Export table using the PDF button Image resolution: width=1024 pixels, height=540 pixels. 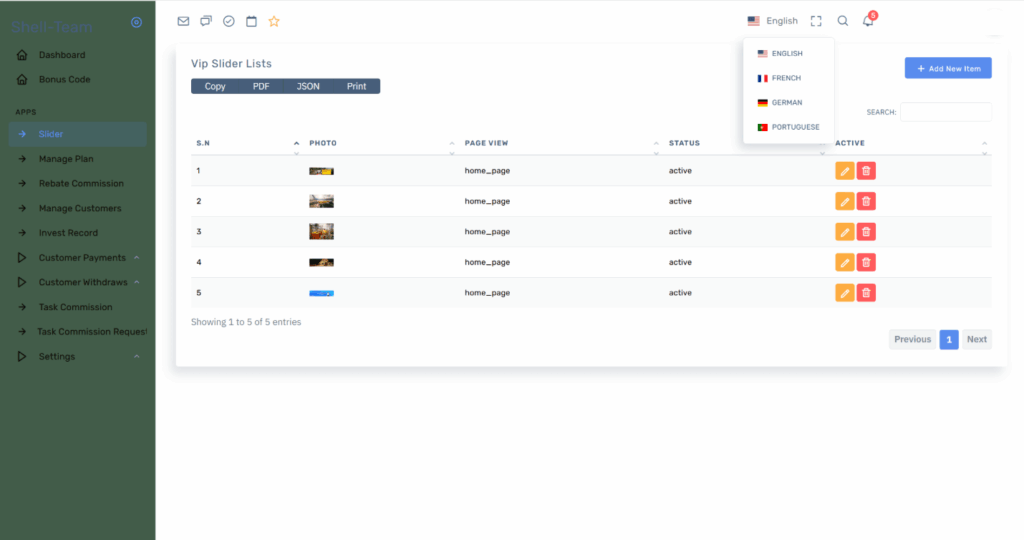[x=261, y=86]
